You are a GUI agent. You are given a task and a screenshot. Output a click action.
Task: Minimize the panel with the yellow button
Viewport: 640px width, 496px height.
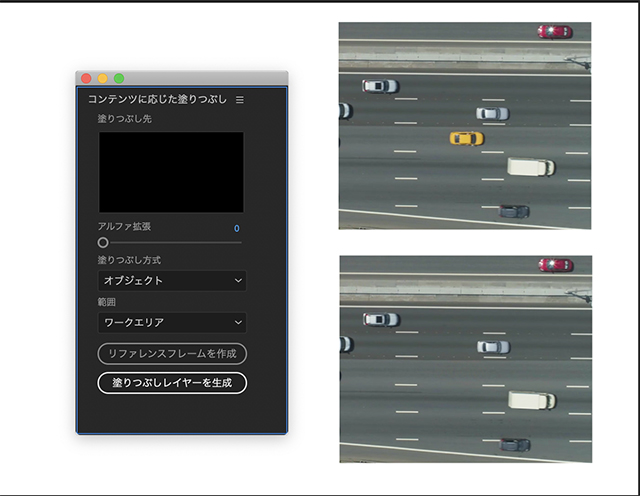point(102,78)
